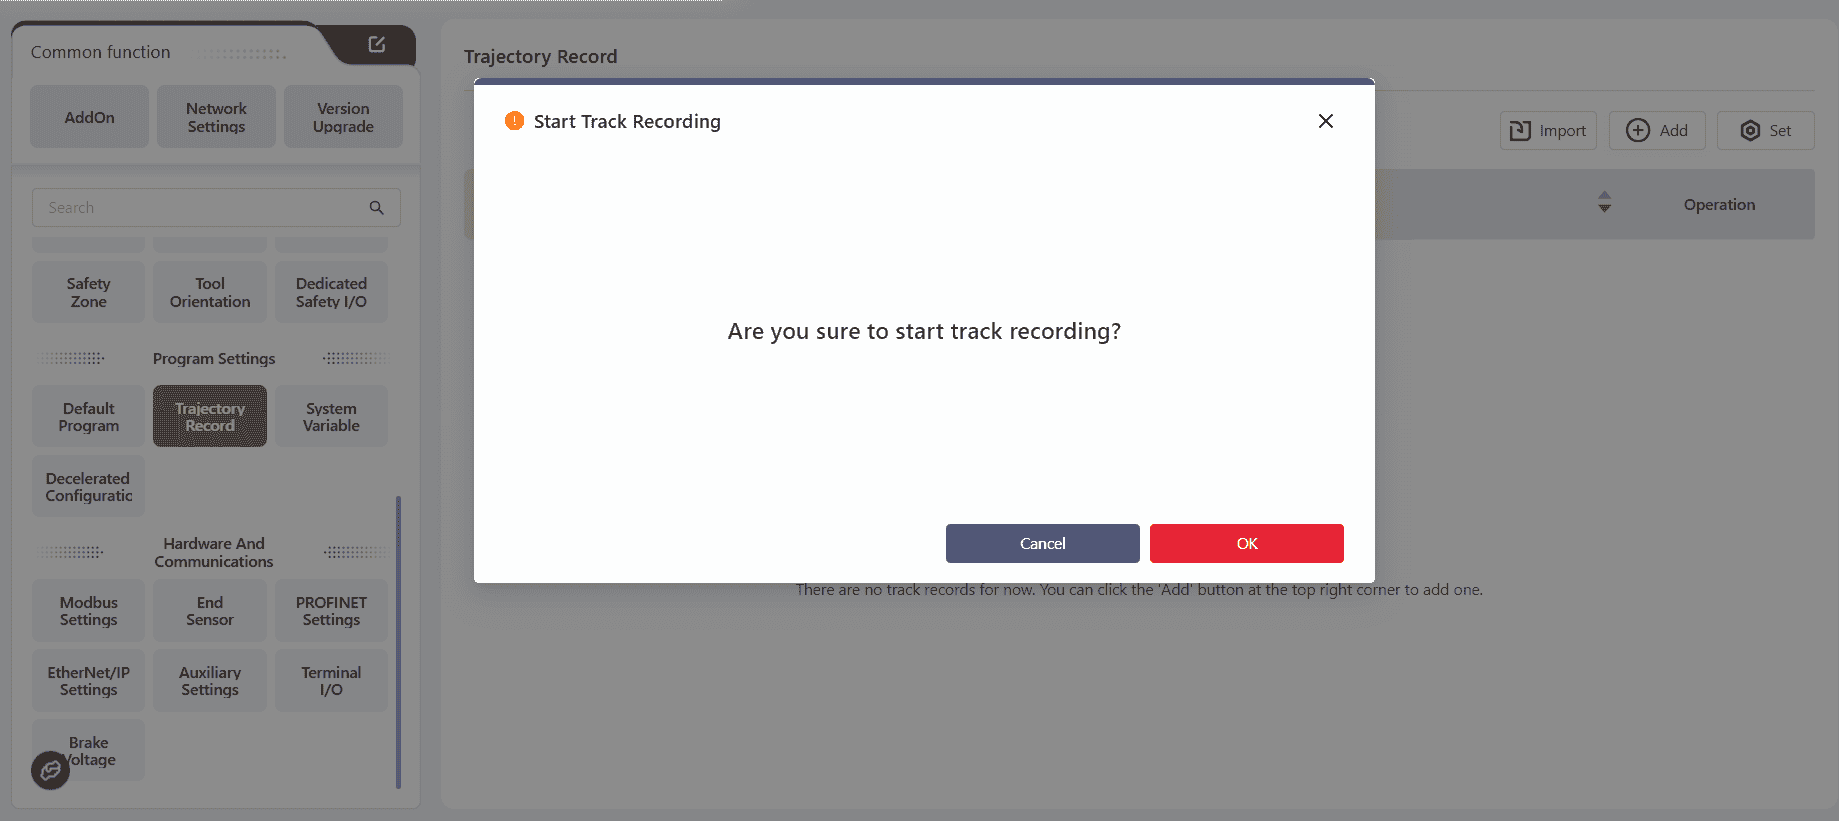Select the System Variable tile
The image size is (1839, 821).
(x=331, y=416)
